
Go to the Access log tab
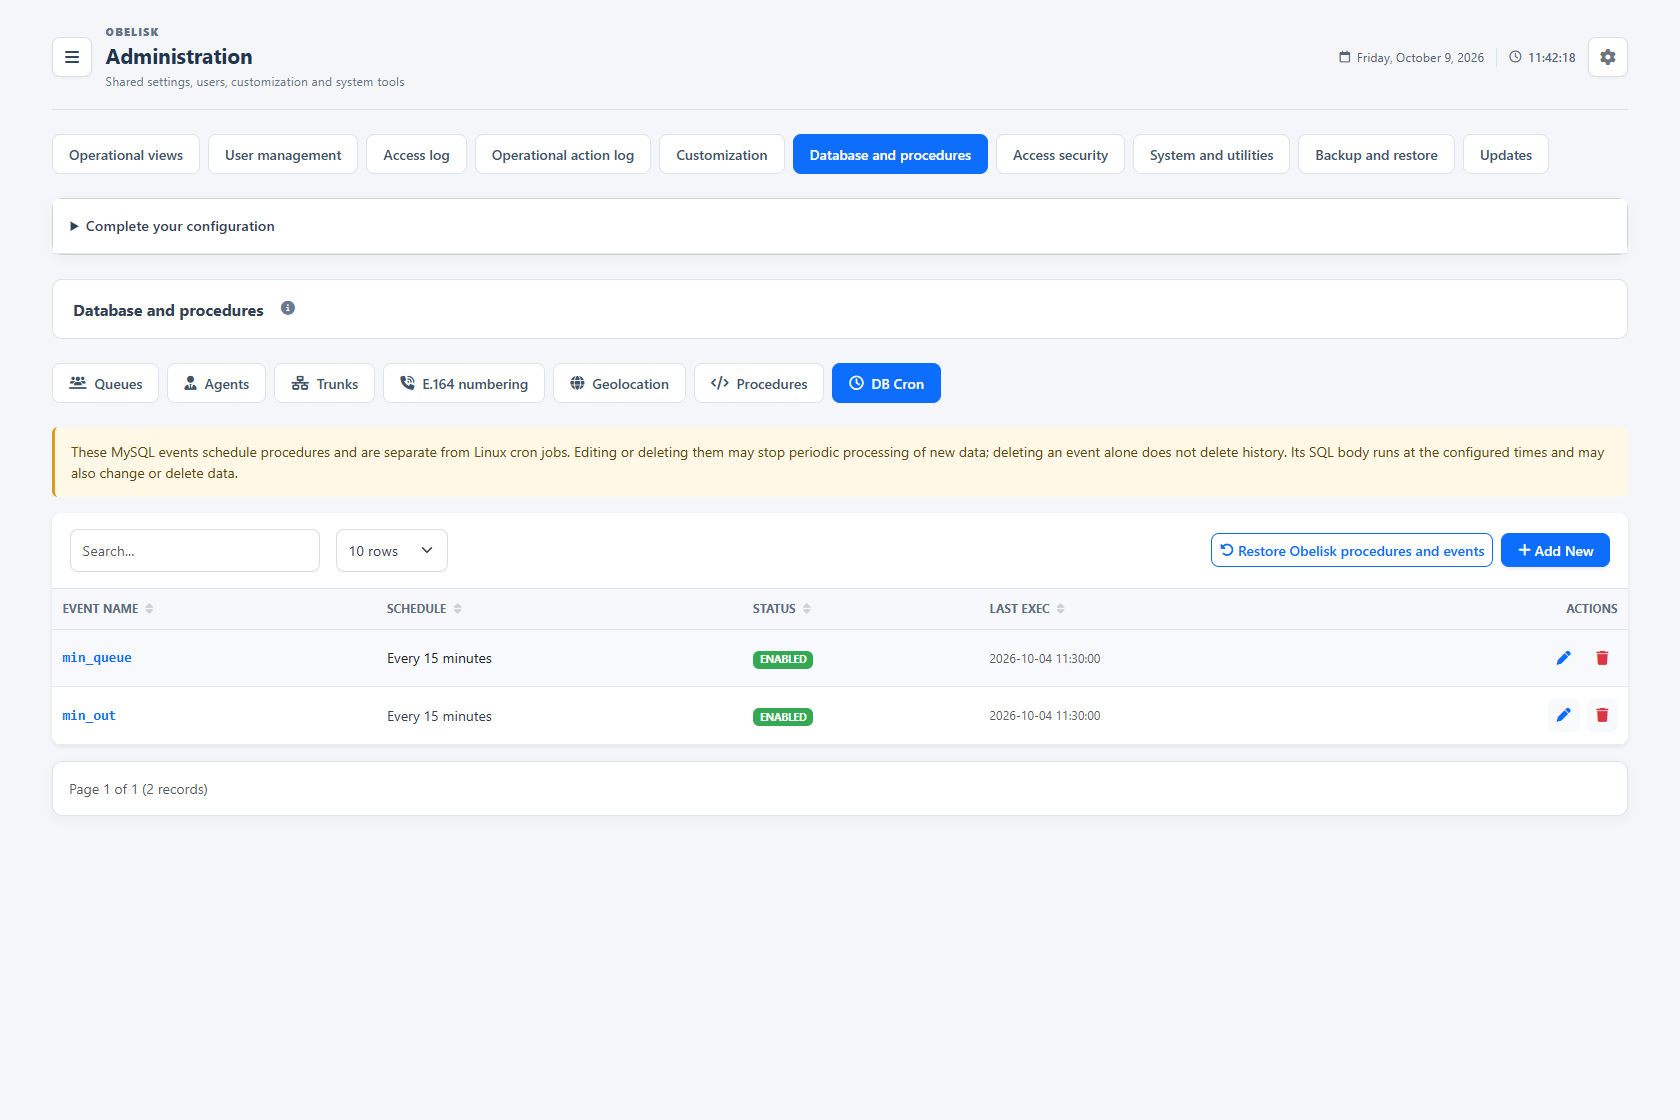tap(416, 154)
